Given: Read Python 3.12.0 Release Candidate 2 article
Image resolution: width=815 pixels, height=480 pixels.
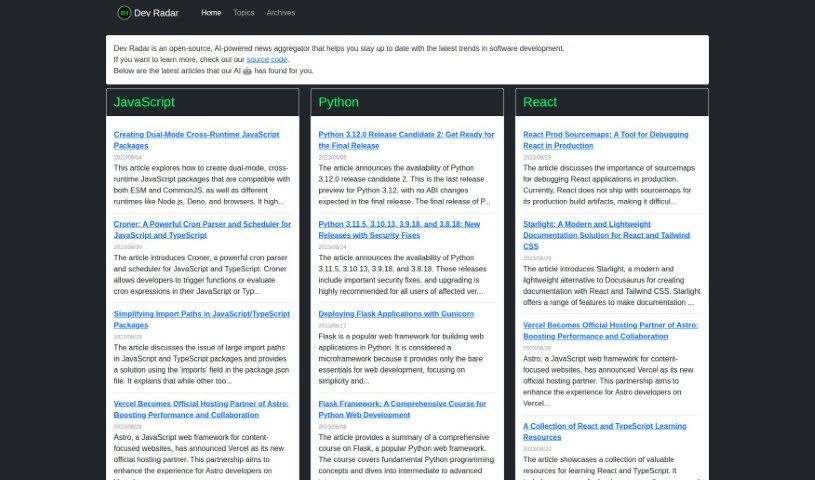Looking at the screenshot, I should (x=406, y=139).
